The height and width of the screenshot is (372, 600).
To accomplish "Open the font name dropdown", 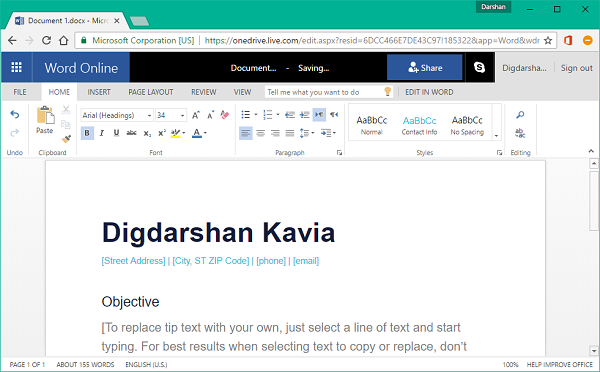I will click(149, 115).
